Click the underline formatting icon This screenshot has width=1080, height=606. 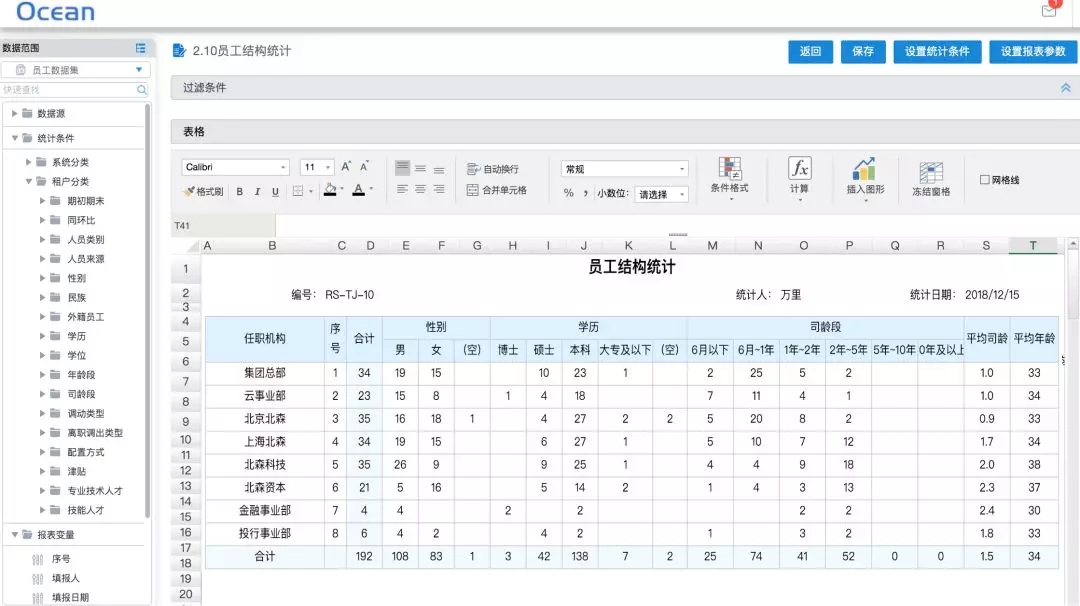275,191
